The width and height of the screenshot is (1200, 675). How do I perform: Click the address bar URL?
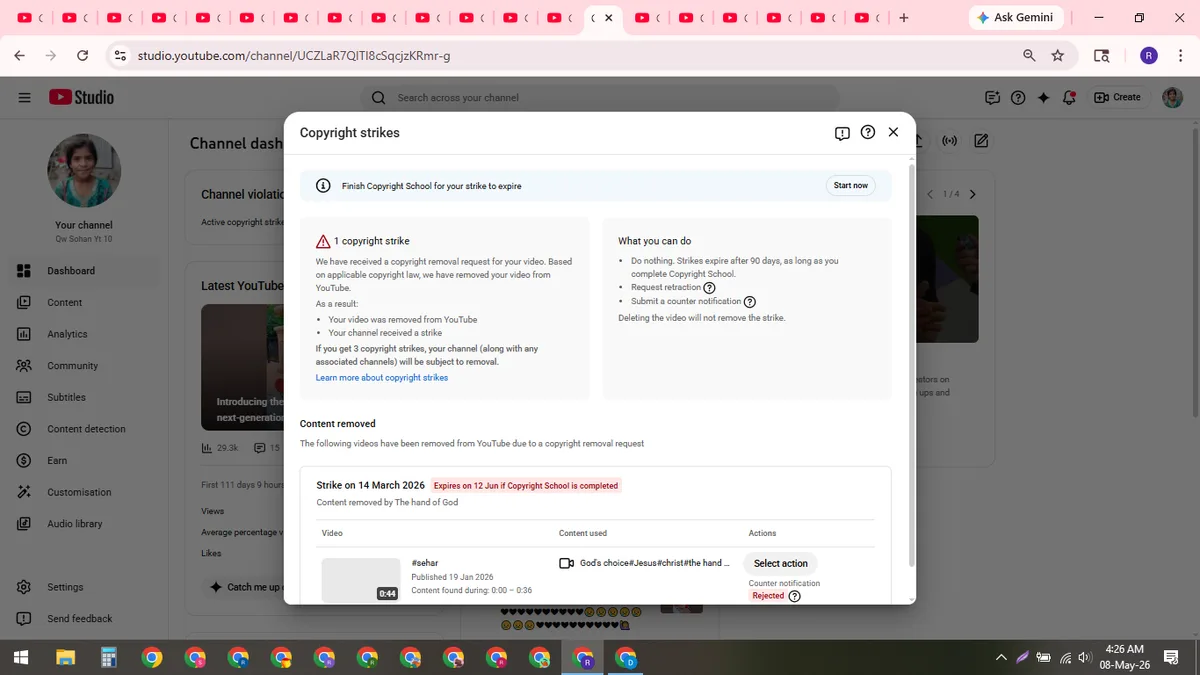pos(294,56)
